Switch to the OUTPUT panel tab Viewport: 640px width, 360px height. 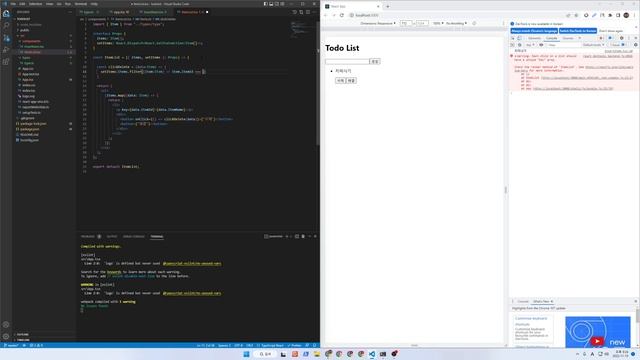[x=112, y=236]
